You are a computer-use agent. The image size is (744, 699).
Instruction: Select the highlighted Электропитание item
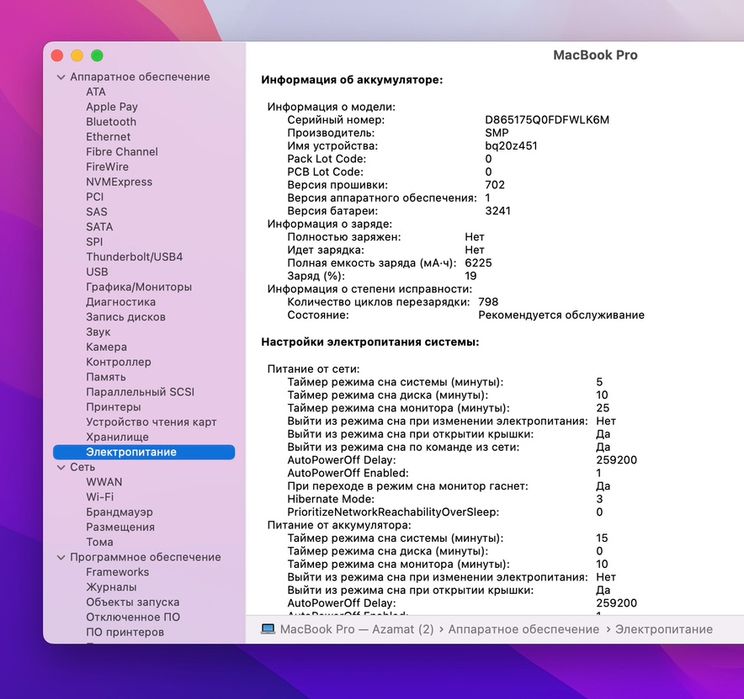(x=144, y=452)
